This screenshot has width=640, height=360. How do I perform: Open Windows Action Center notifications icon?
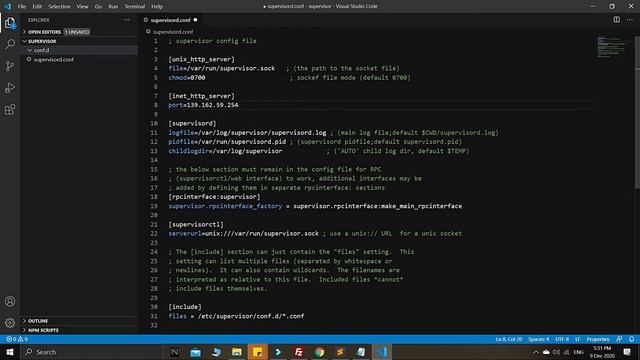[627, 352]
